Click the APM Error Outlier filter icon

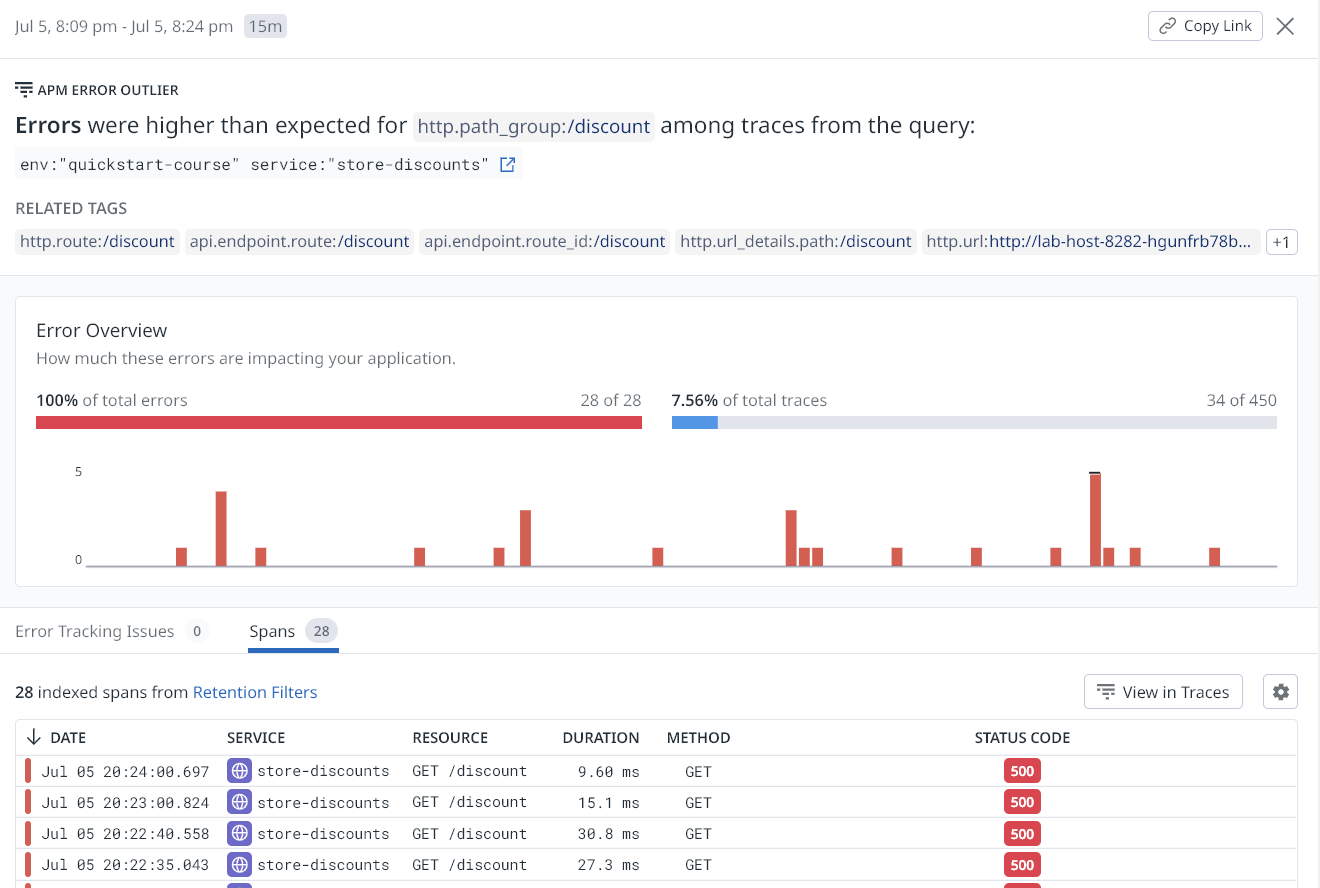tap(24, 90)
